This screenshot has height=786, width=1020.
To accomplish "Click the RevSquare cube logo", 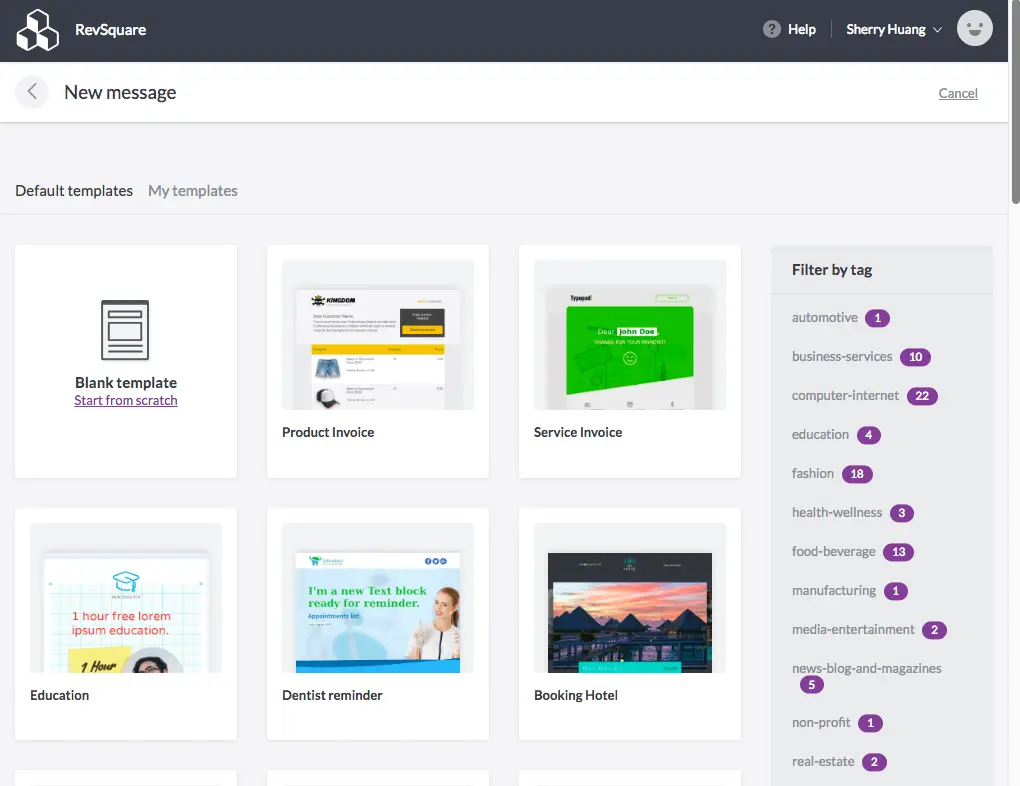I will click(37, 29).
